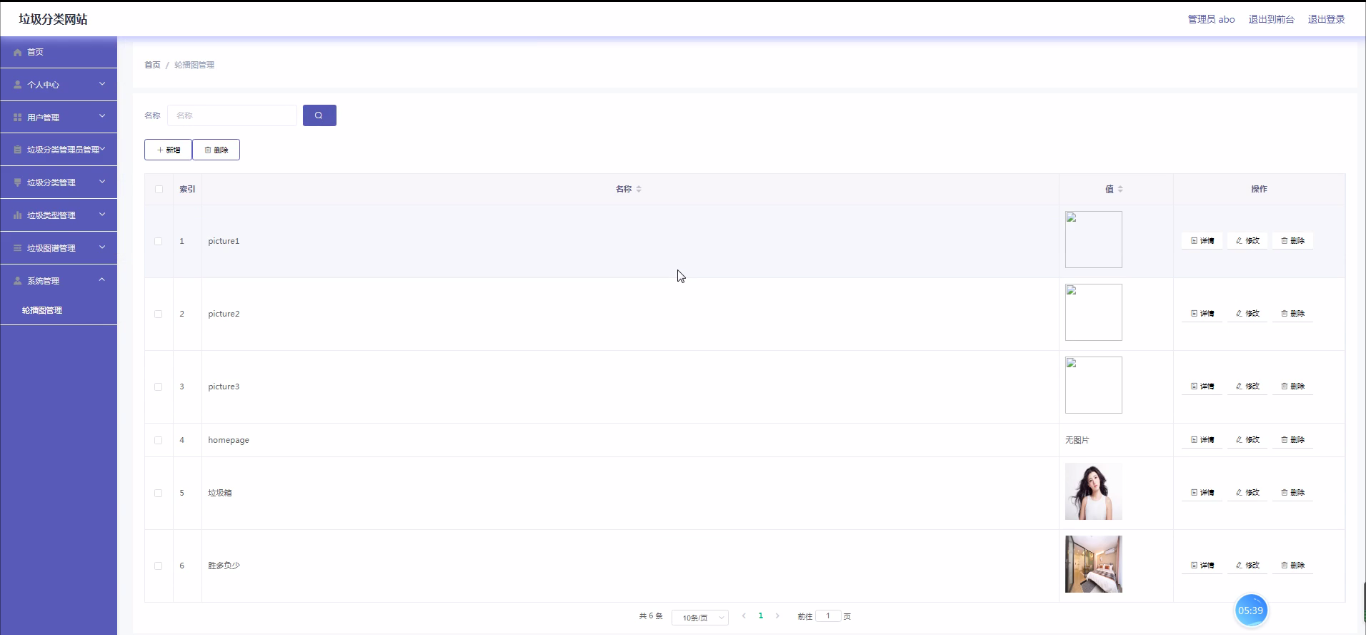Click the 退出登录 link in header
This screenshot has height=635, width=1366.
pos(1326,20)
